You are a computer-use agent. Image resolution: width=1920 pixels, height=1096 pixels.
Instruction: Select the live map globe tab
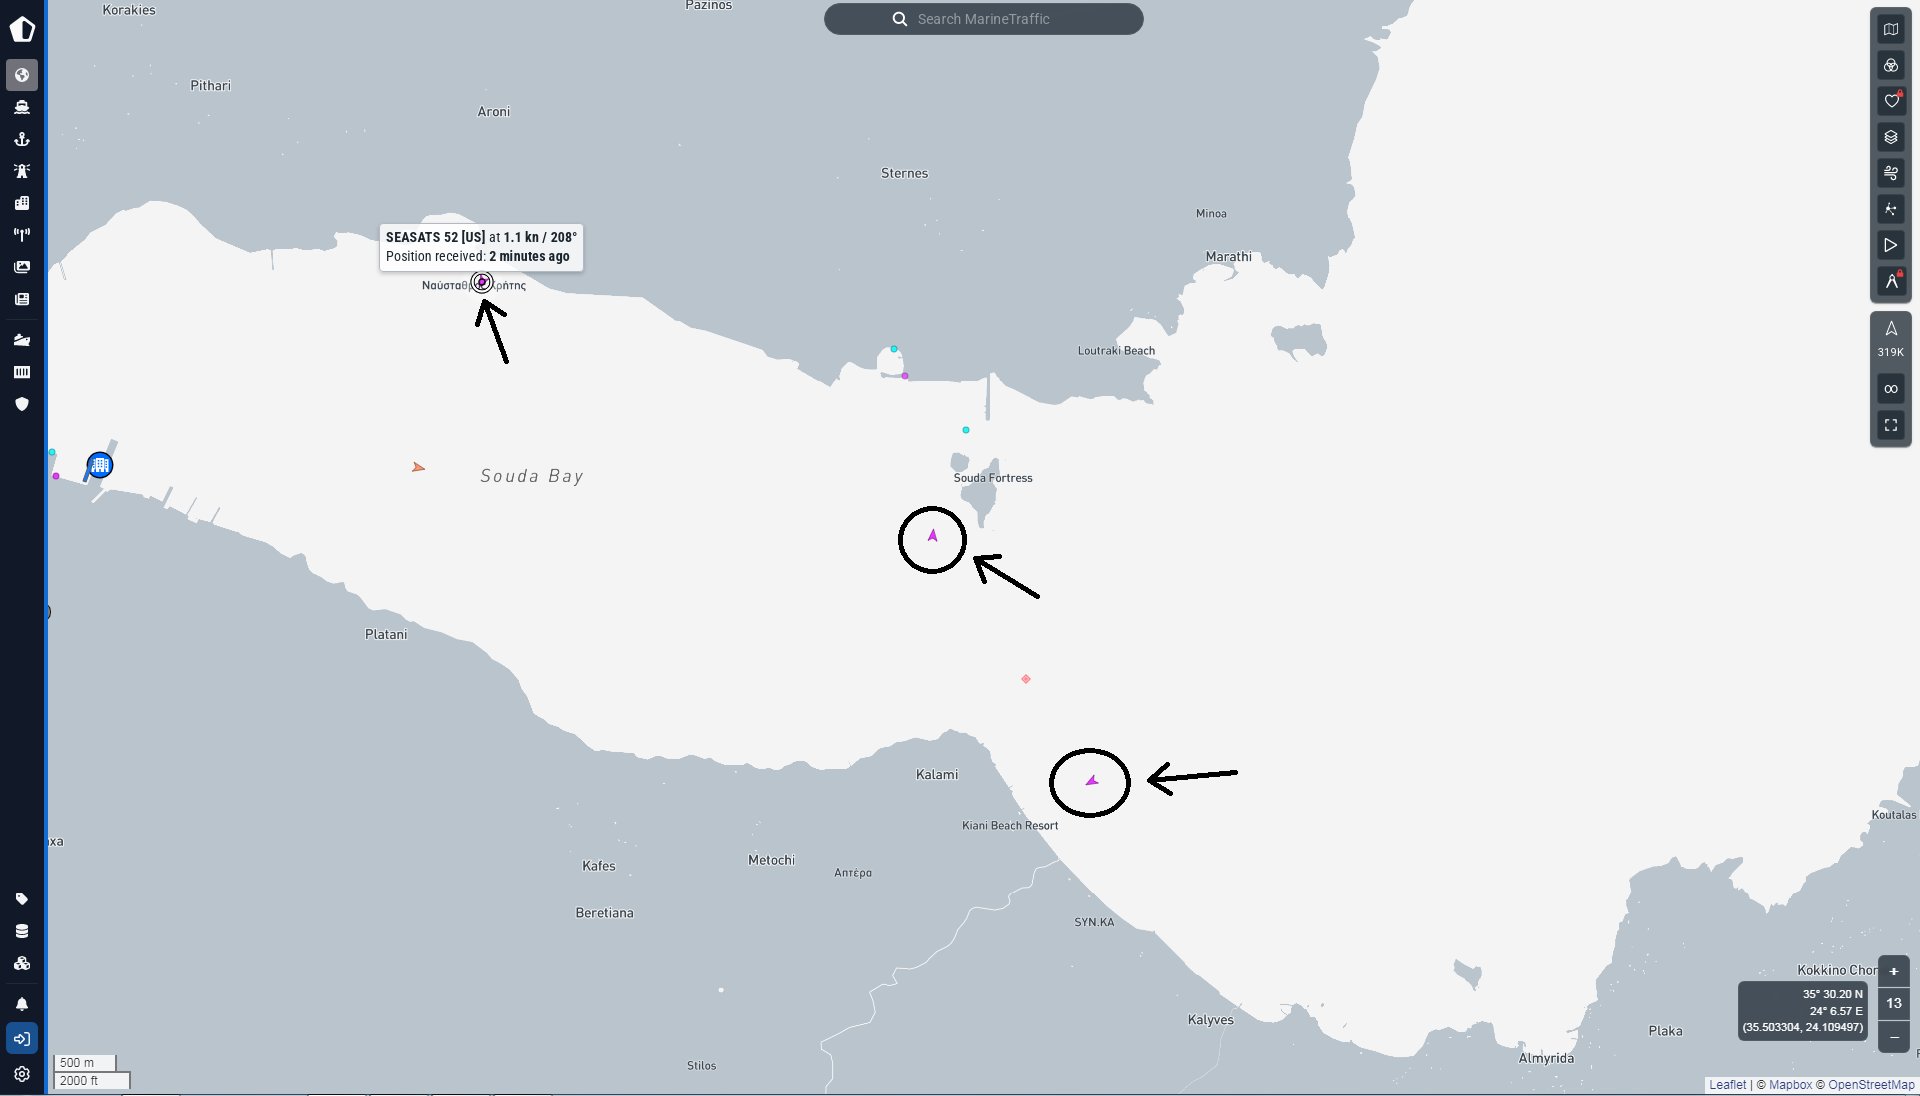[22, 75]
